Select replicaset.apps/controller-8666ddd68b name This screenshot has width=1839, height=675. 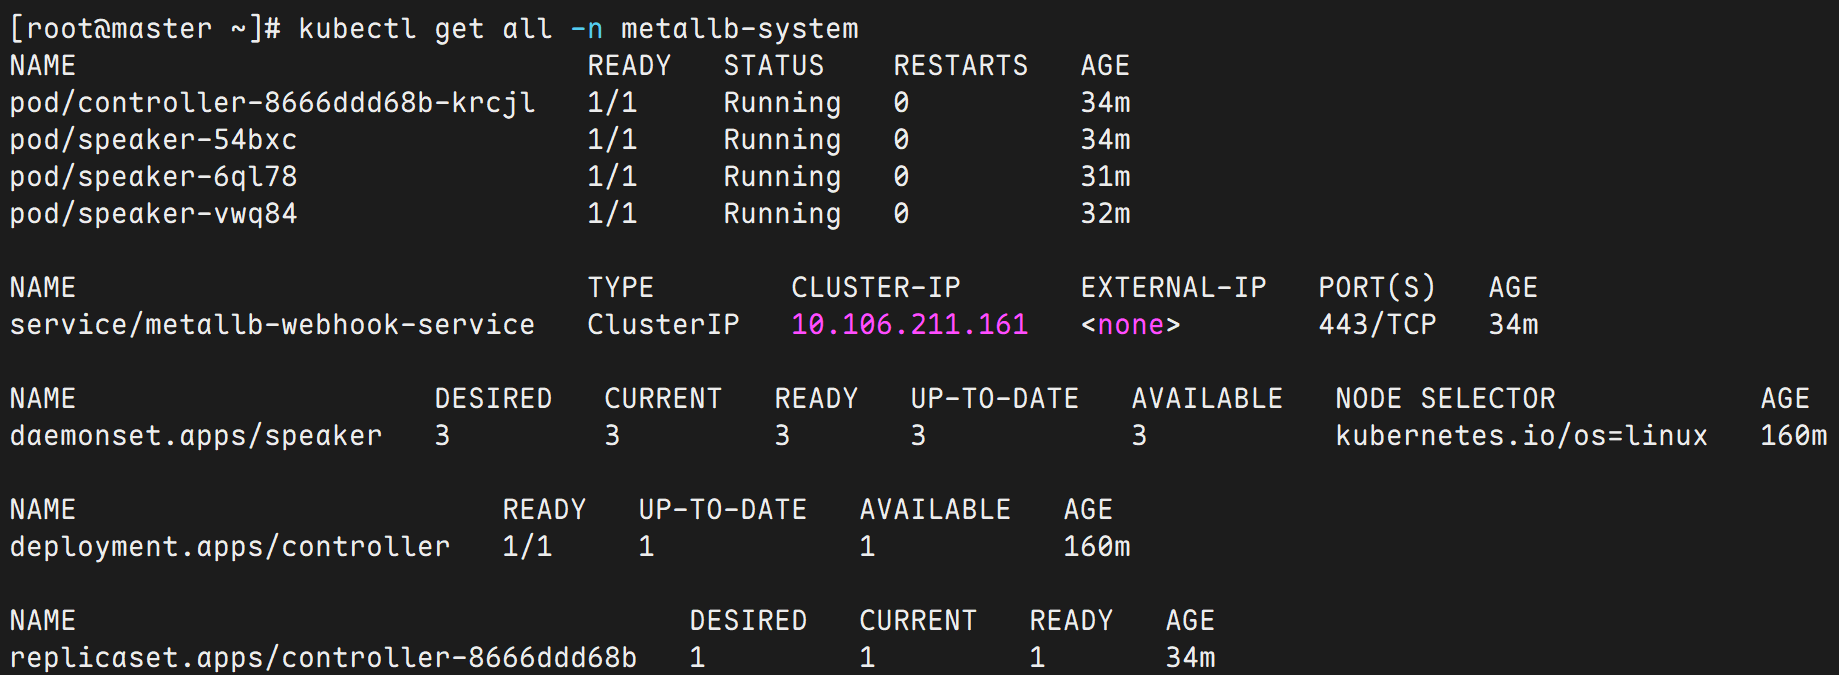(x=323, y=658)
